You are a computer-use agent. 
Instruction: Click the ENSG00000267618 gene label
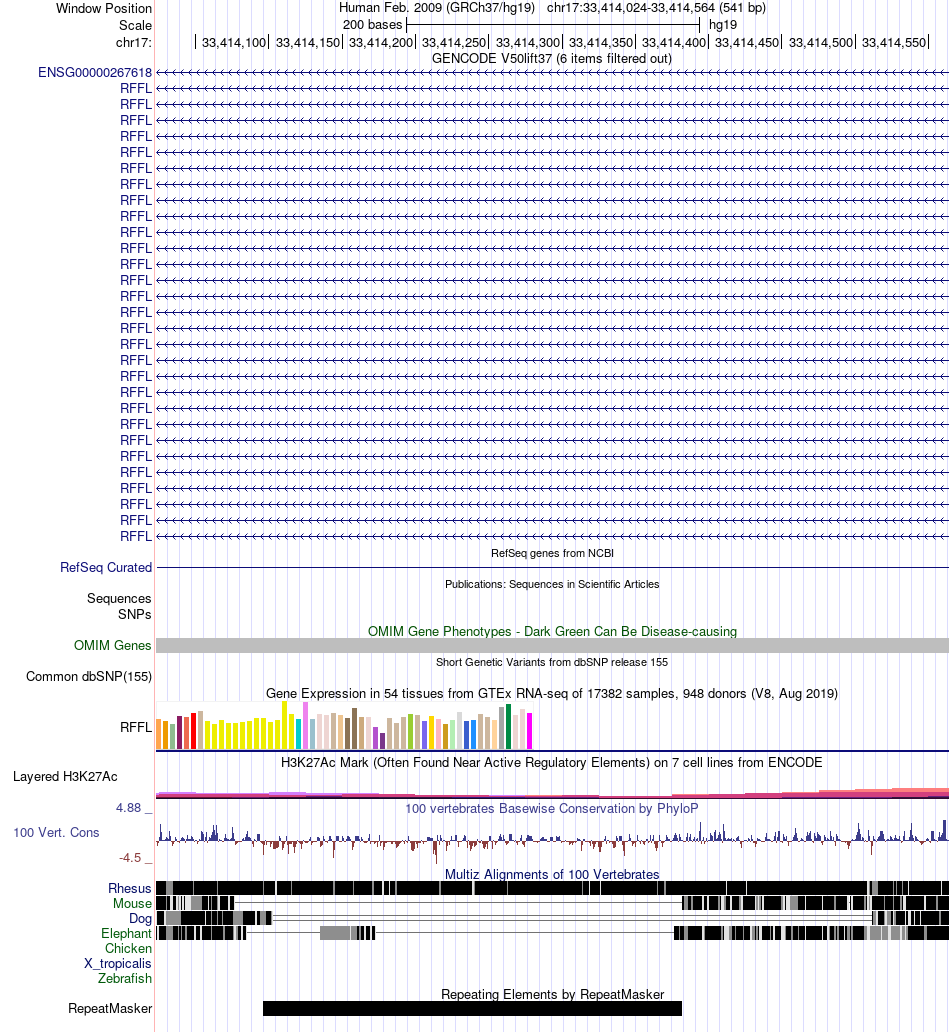(95, 72)
